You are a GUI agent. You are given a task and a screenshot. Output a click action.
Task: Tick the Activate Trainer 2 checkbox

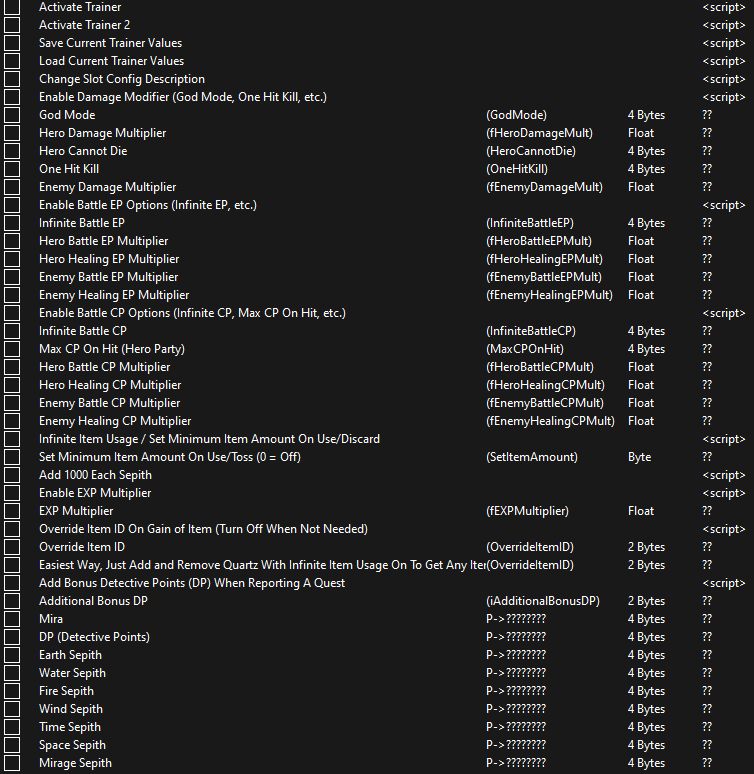[12, 25]
